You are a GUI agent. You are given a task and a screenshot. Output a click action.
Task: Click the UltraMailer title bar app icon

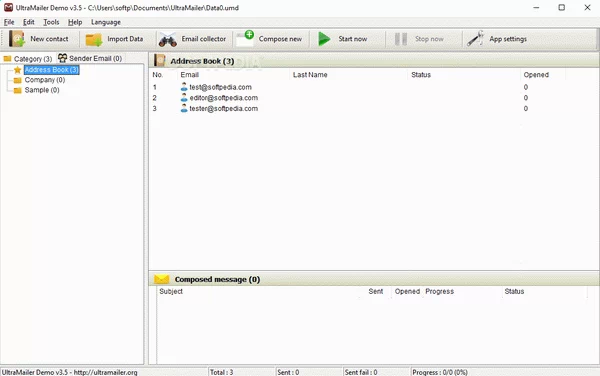(x=8, y=7)
